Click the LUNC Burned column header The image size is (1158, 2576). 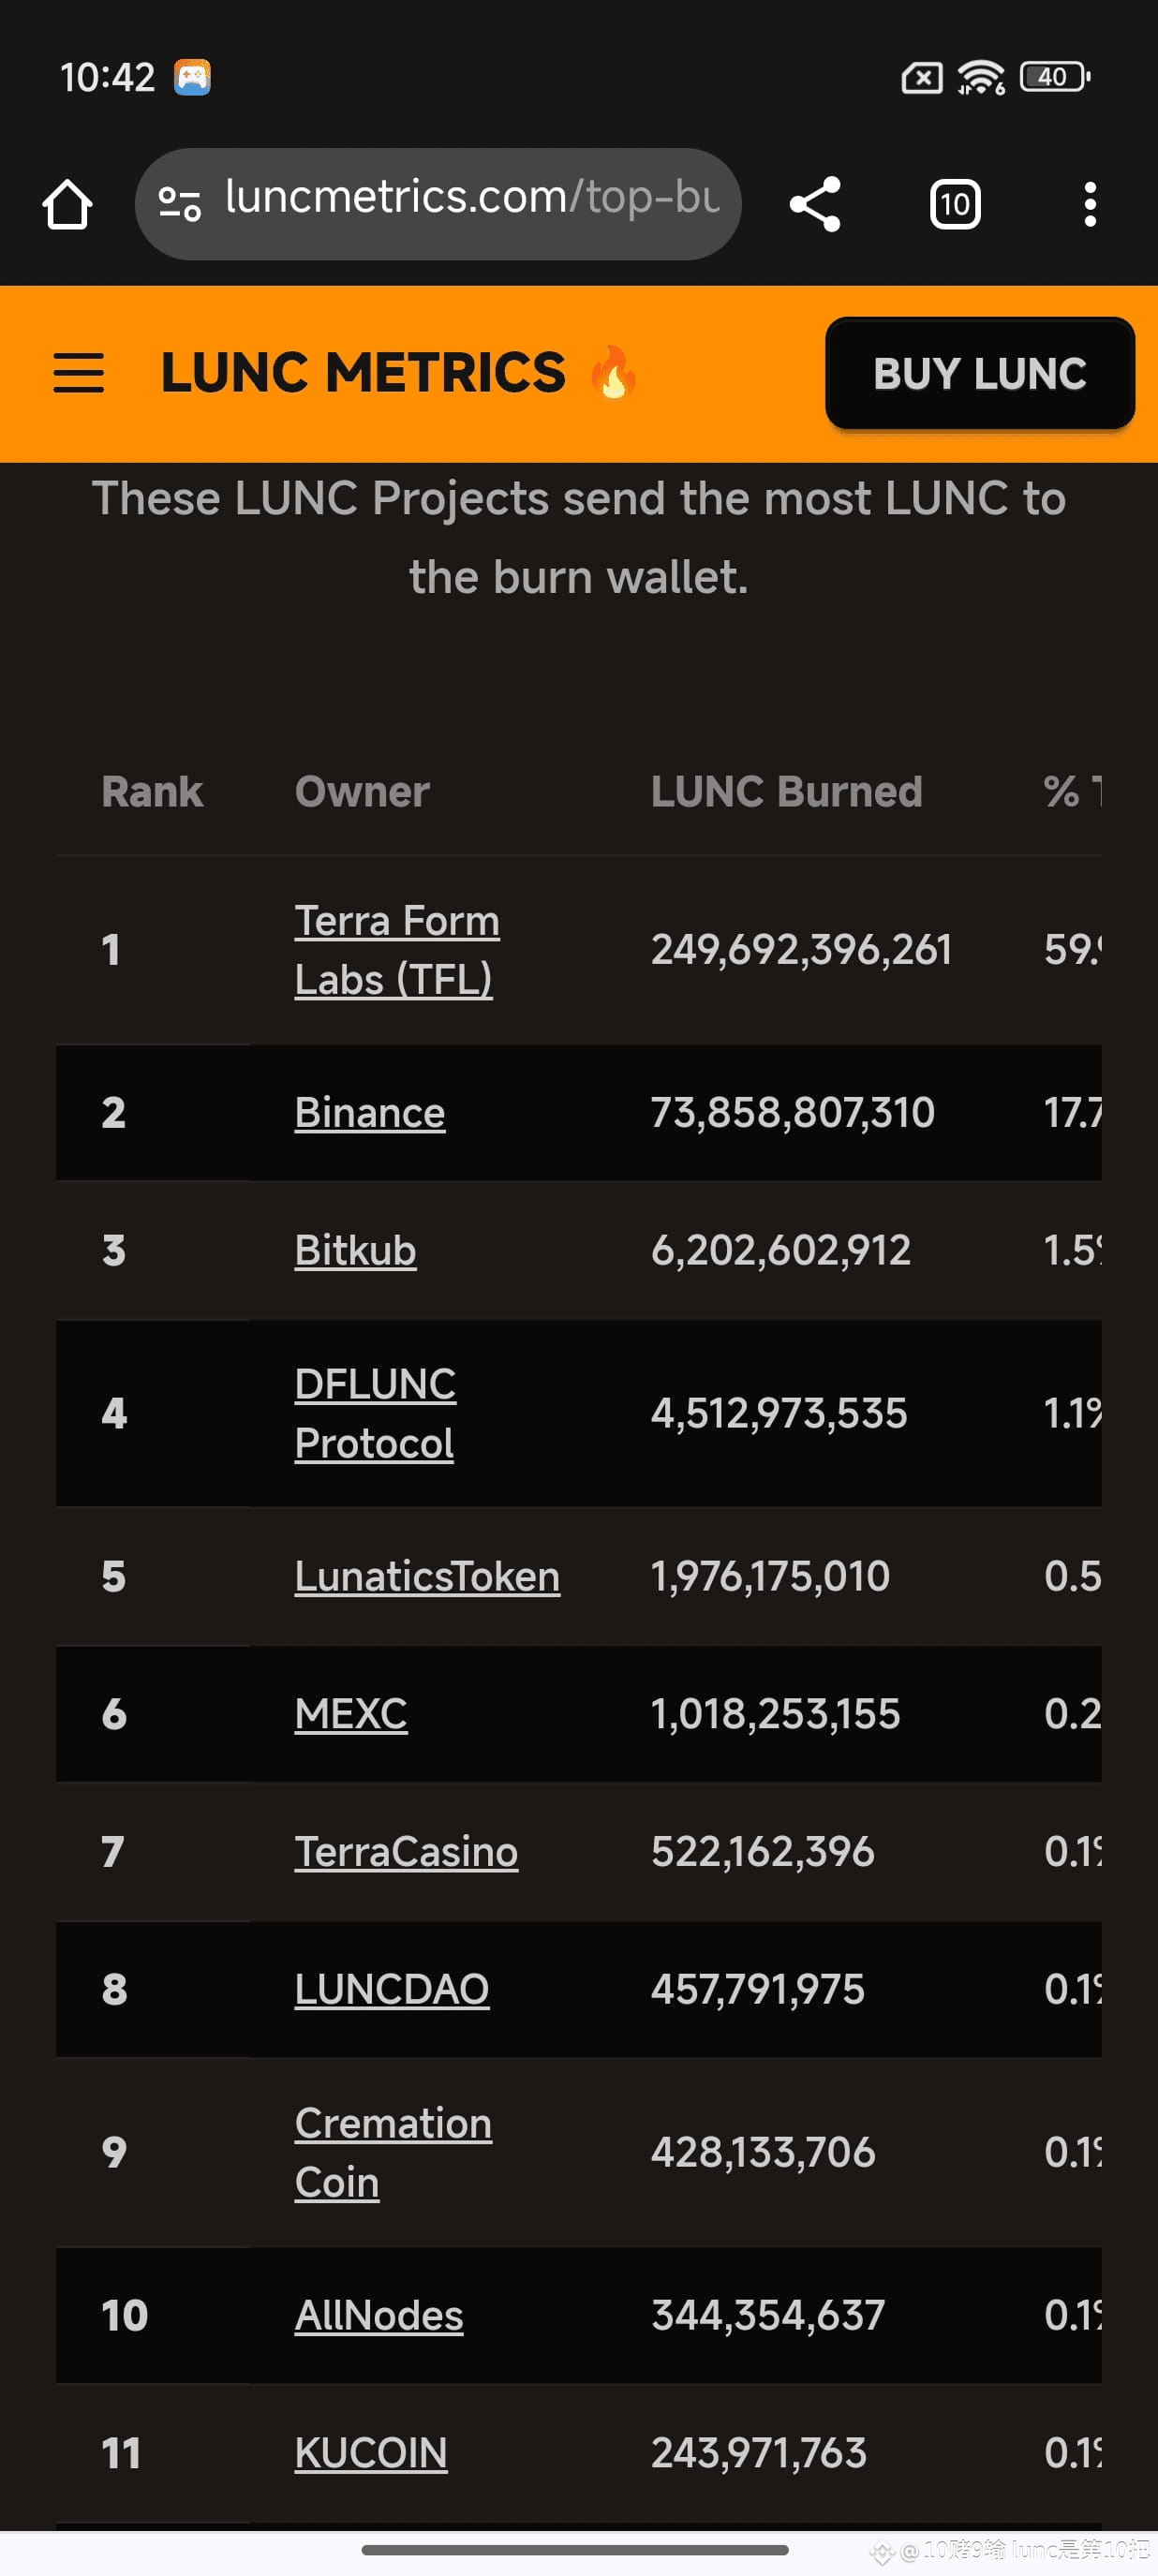coord(786,791)
